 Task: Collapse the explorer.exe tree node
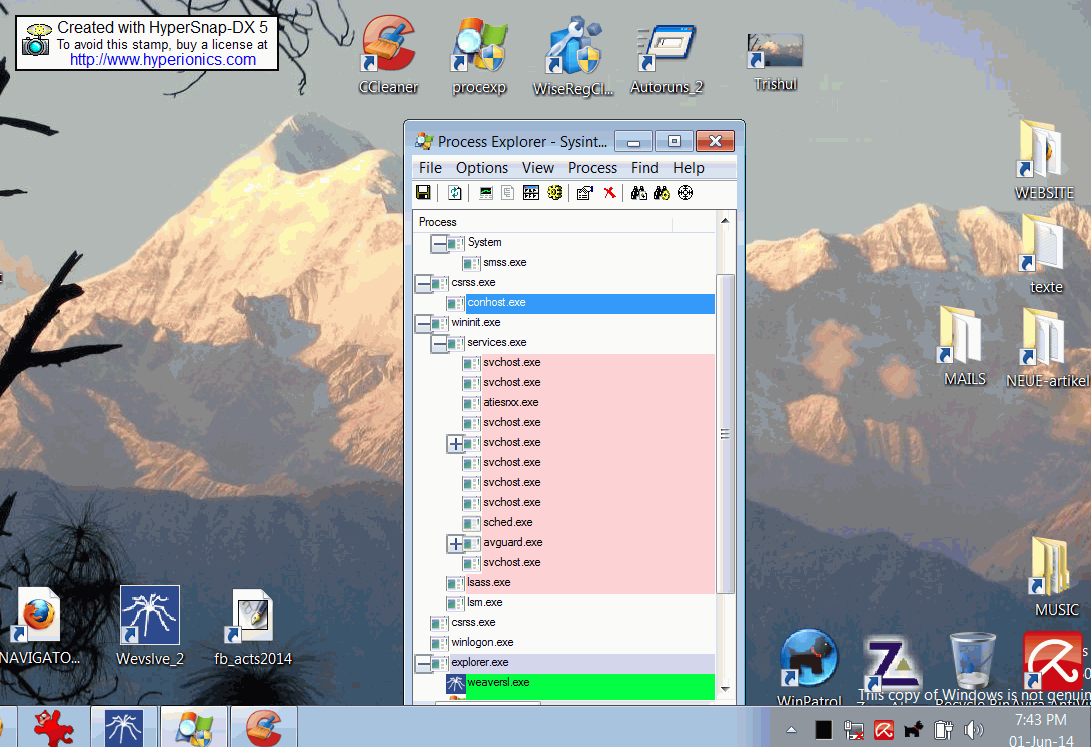(x=423, y=664)
